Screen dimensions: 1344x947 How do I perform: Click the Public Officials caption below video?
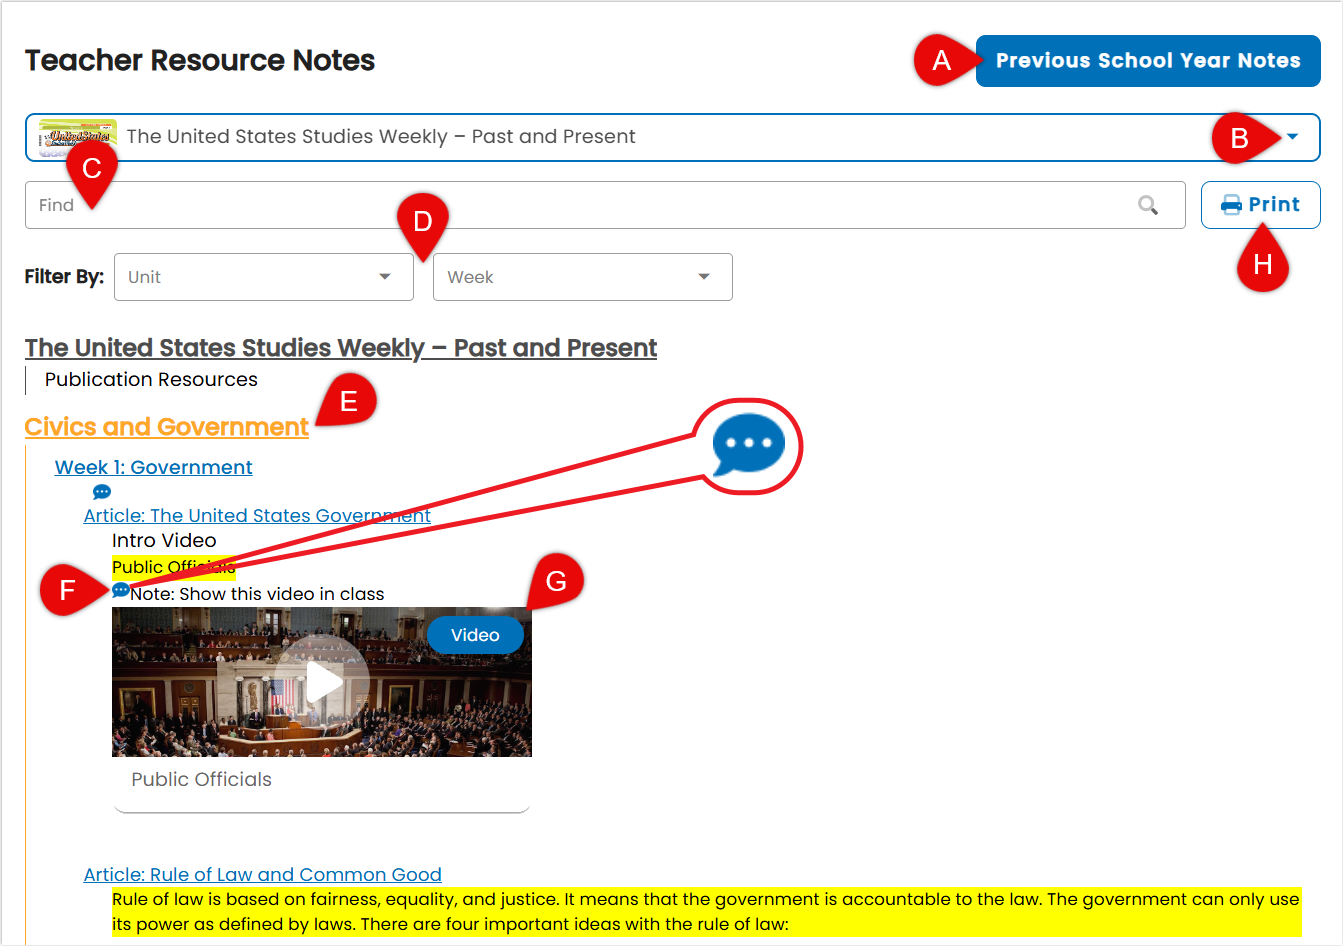coord(202,780)
